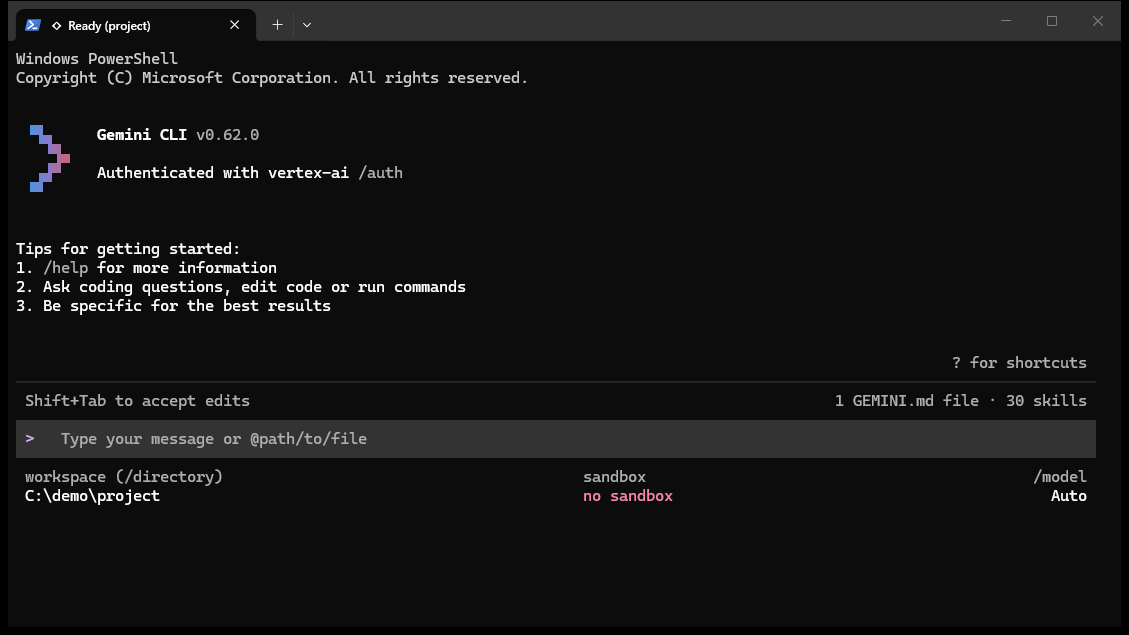
Task: Click the /model label
Action: [1060, 477]
